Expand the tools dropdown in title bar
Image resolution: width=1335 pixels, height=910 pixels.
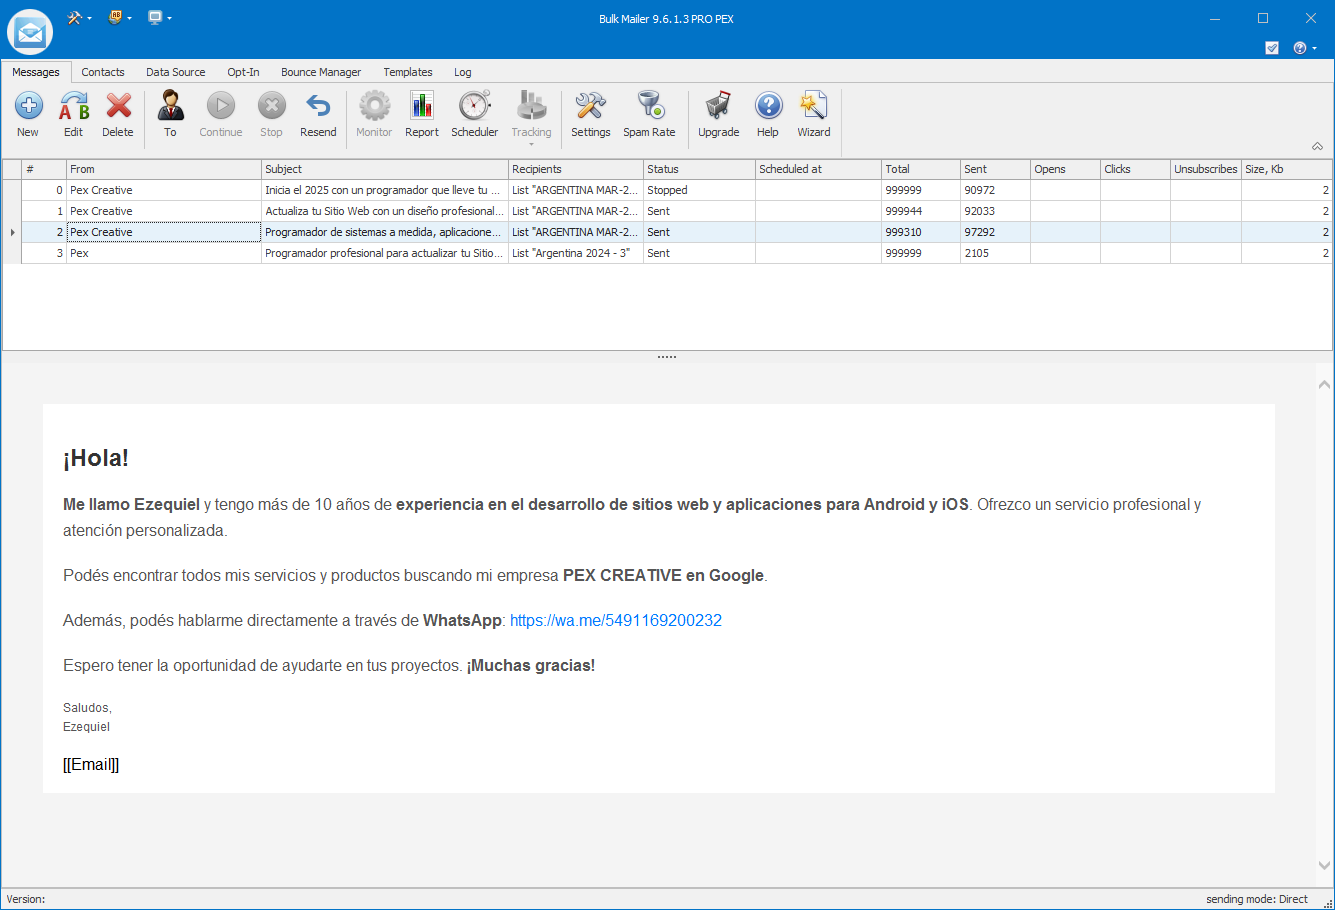pos(80,18)
